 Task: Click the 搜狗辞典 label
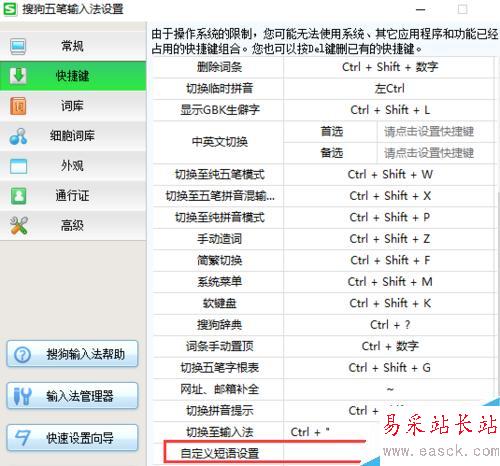click(219, 325)
